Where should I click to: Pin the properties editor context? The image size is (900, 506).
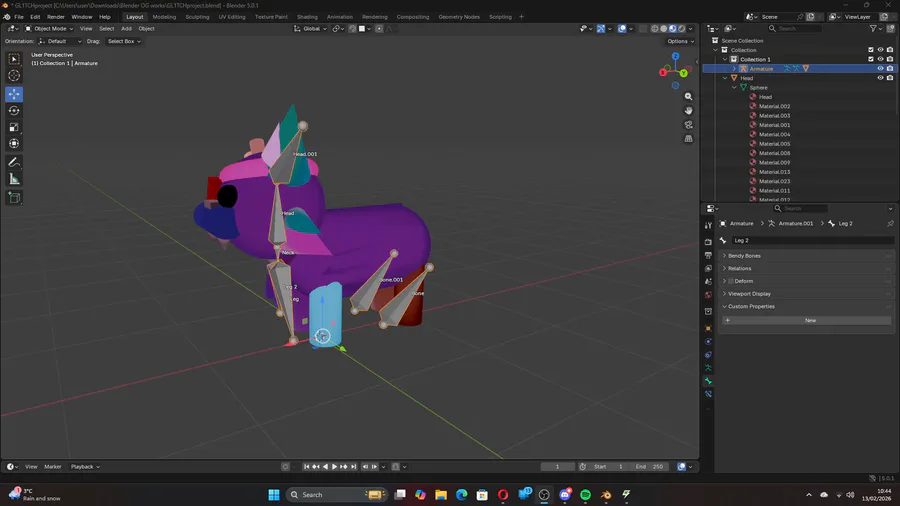point(890,224)
